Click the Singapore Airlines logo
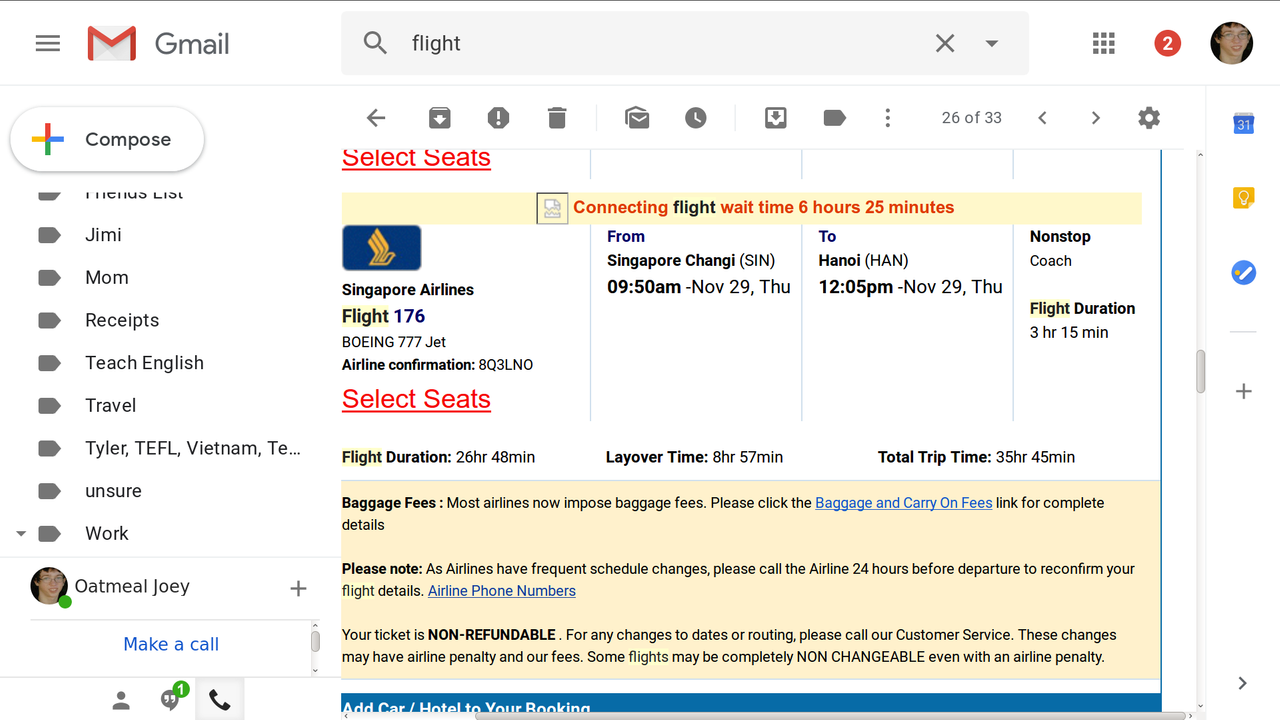This screenshot has height=720, width=1280. pyautogui.click(x=381, y=248)
